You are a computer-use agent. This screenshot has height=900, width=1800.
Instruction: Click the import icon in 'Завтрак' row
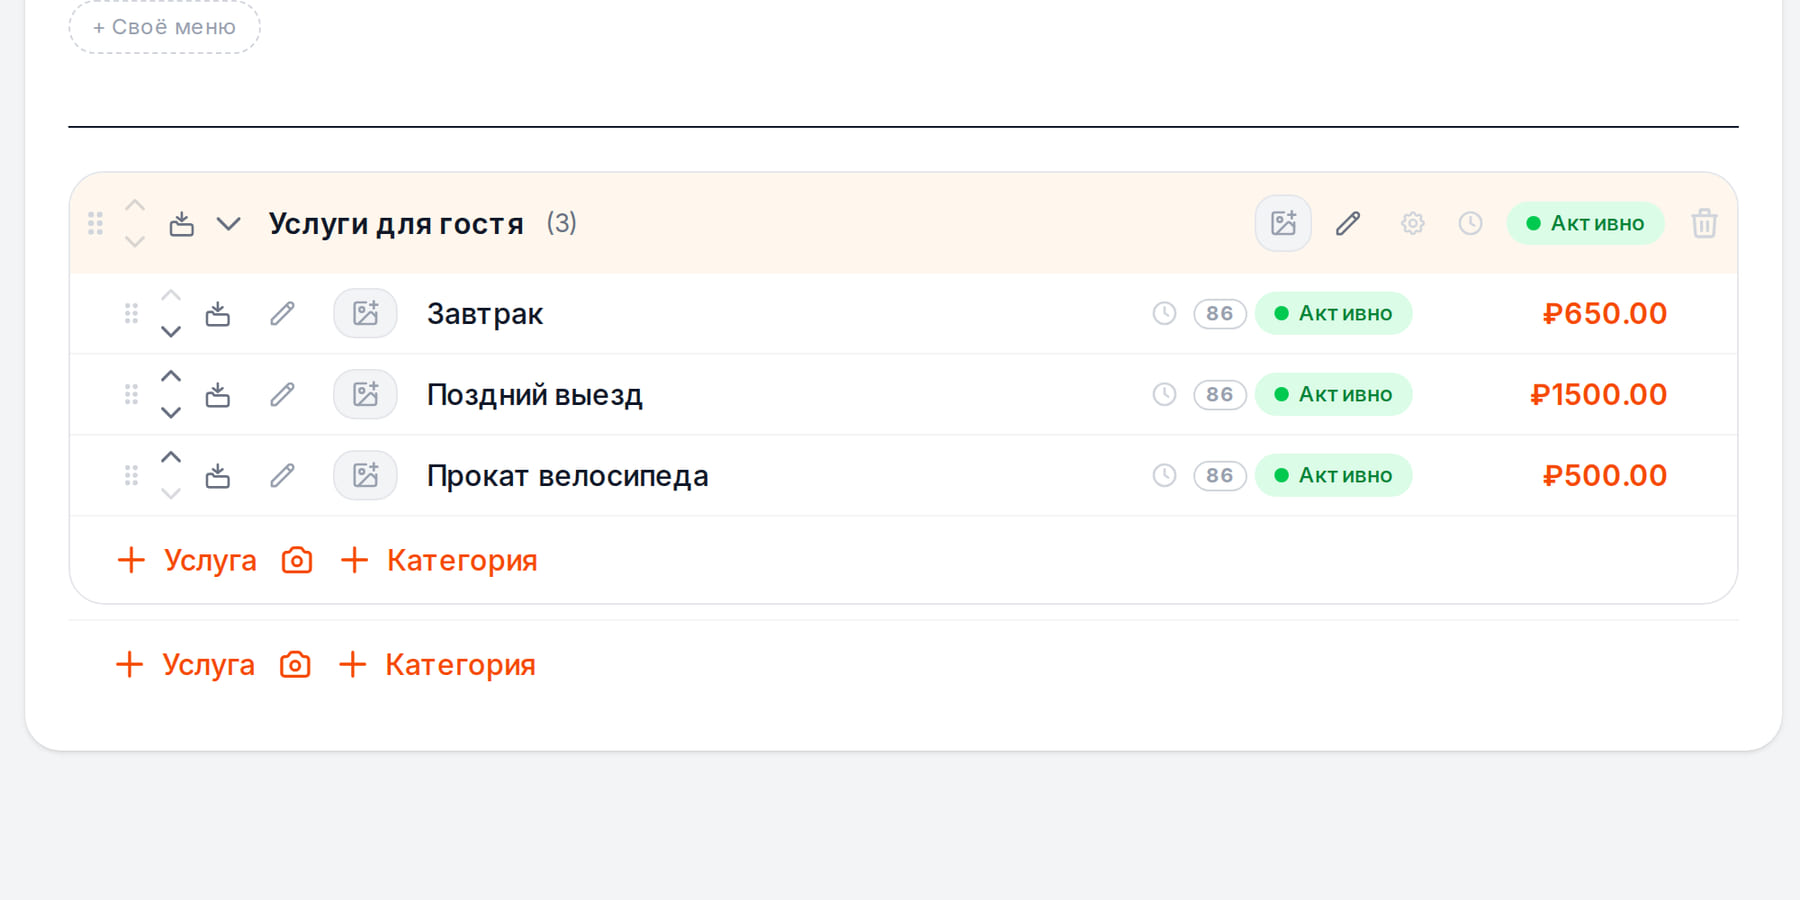coord(217,314)
